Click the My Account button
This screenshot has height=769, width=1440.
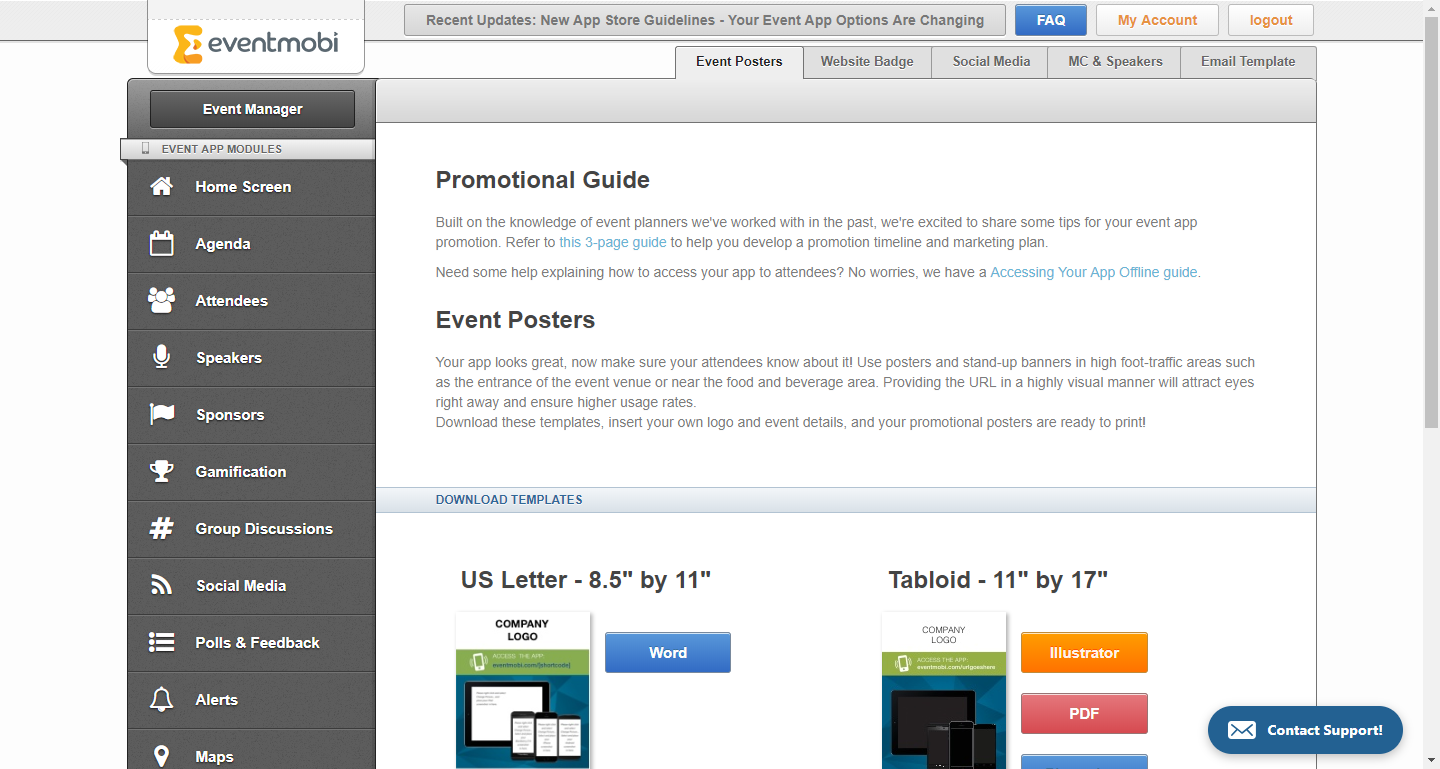pyautogui.click(x=1157, y=20)
